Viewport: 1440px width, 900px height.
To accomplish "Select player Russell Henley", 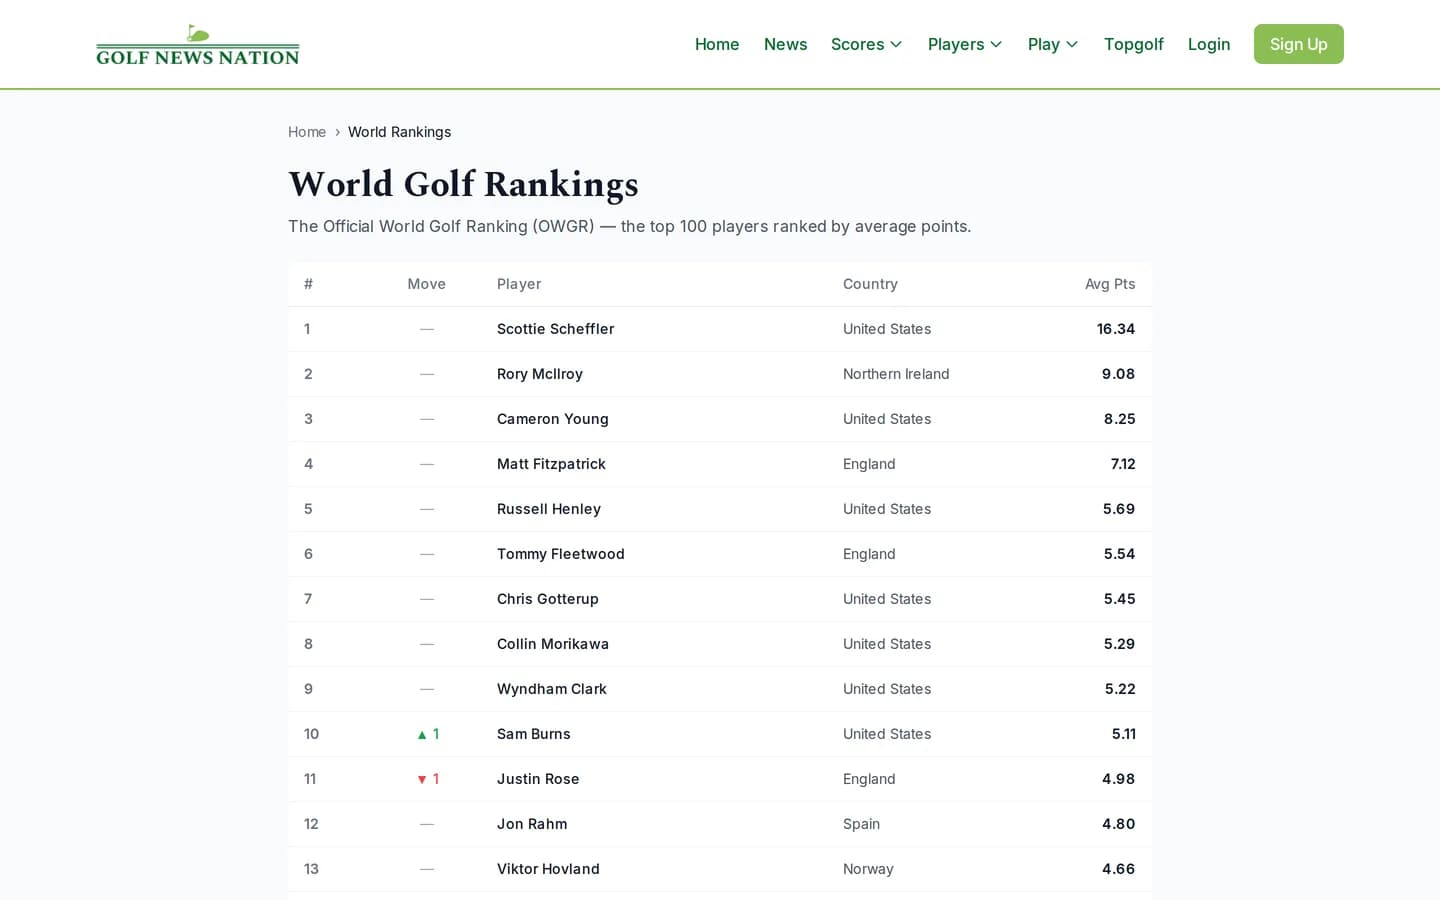I will click(x=549, y=509).
